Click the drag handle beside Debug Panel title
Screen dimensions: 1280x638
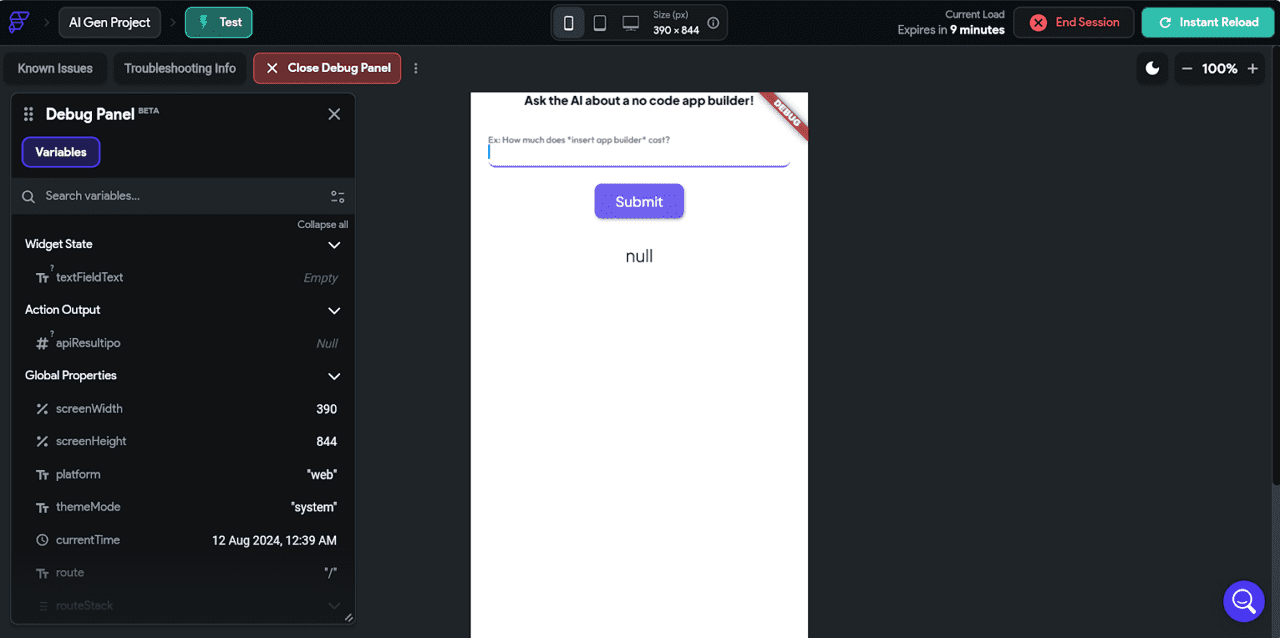coord(28,113)
